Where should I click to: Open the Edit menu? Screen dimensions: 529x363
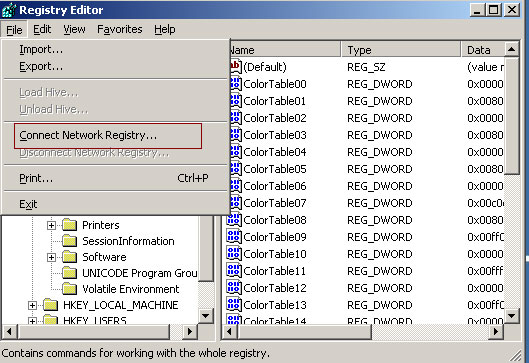pyautogui.click(x=42, y=30)
